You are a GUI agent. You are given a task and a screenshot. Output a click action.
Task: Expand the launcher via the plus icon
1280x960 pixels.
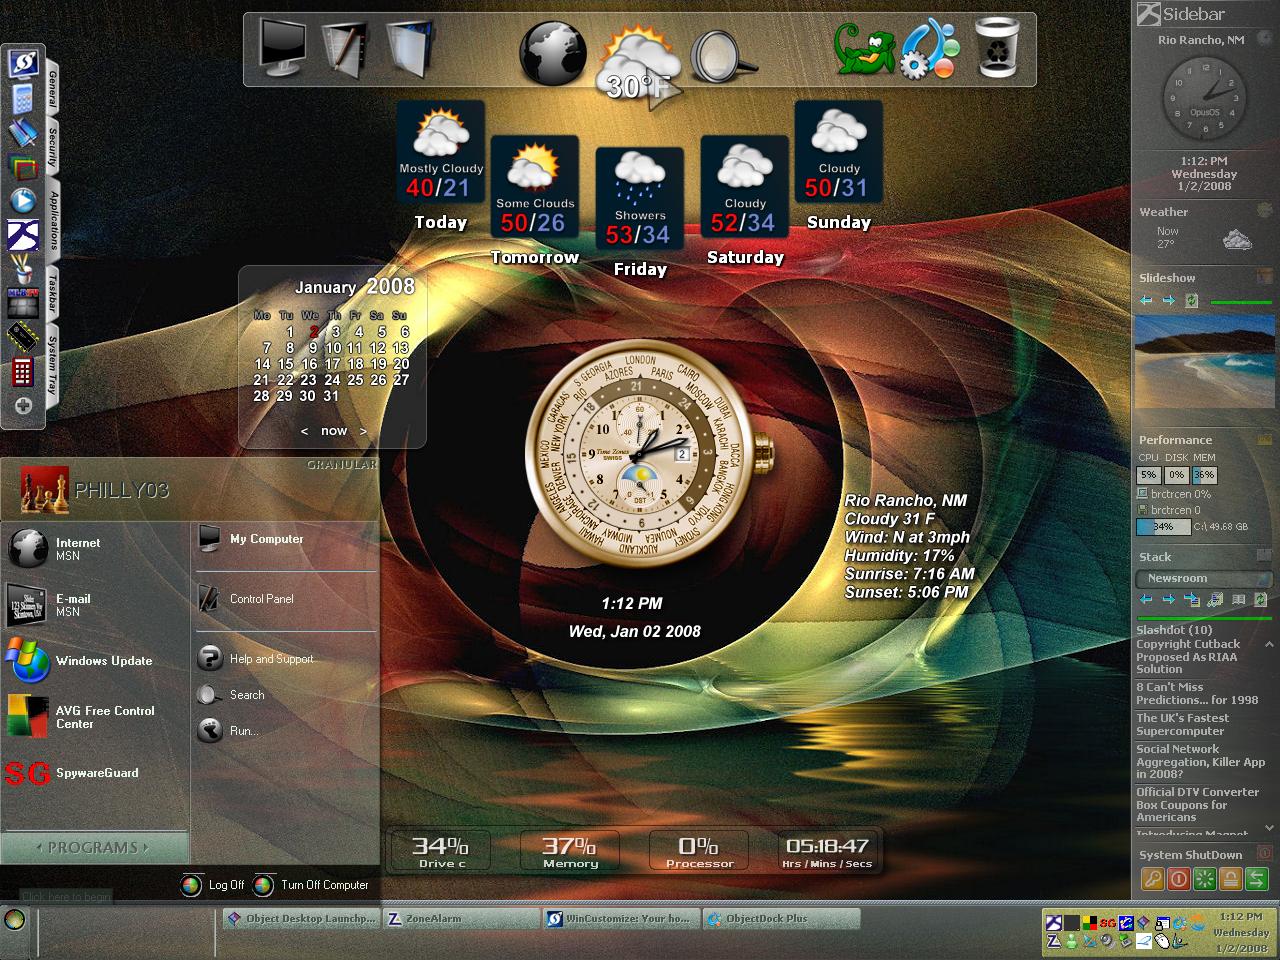[22, 406]
